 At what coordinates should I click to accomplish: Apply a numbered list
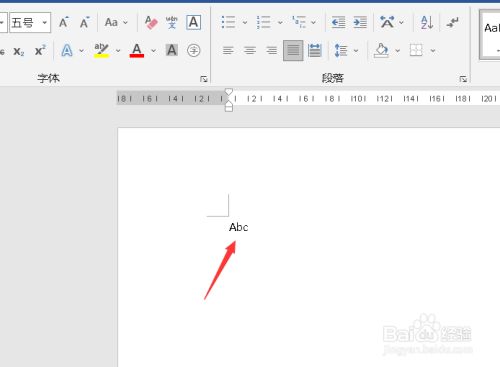point(264,22)
